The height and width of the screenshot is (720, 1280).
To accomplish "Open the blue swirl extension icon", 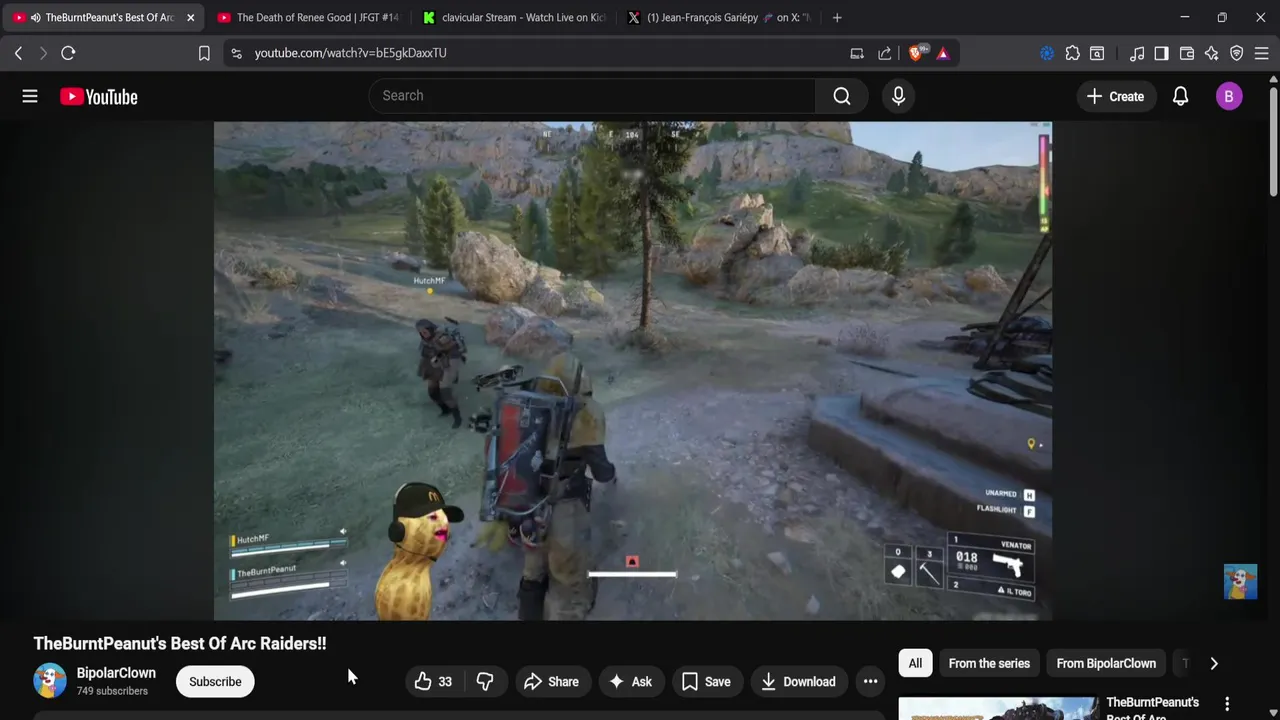I will point(1047,53).
